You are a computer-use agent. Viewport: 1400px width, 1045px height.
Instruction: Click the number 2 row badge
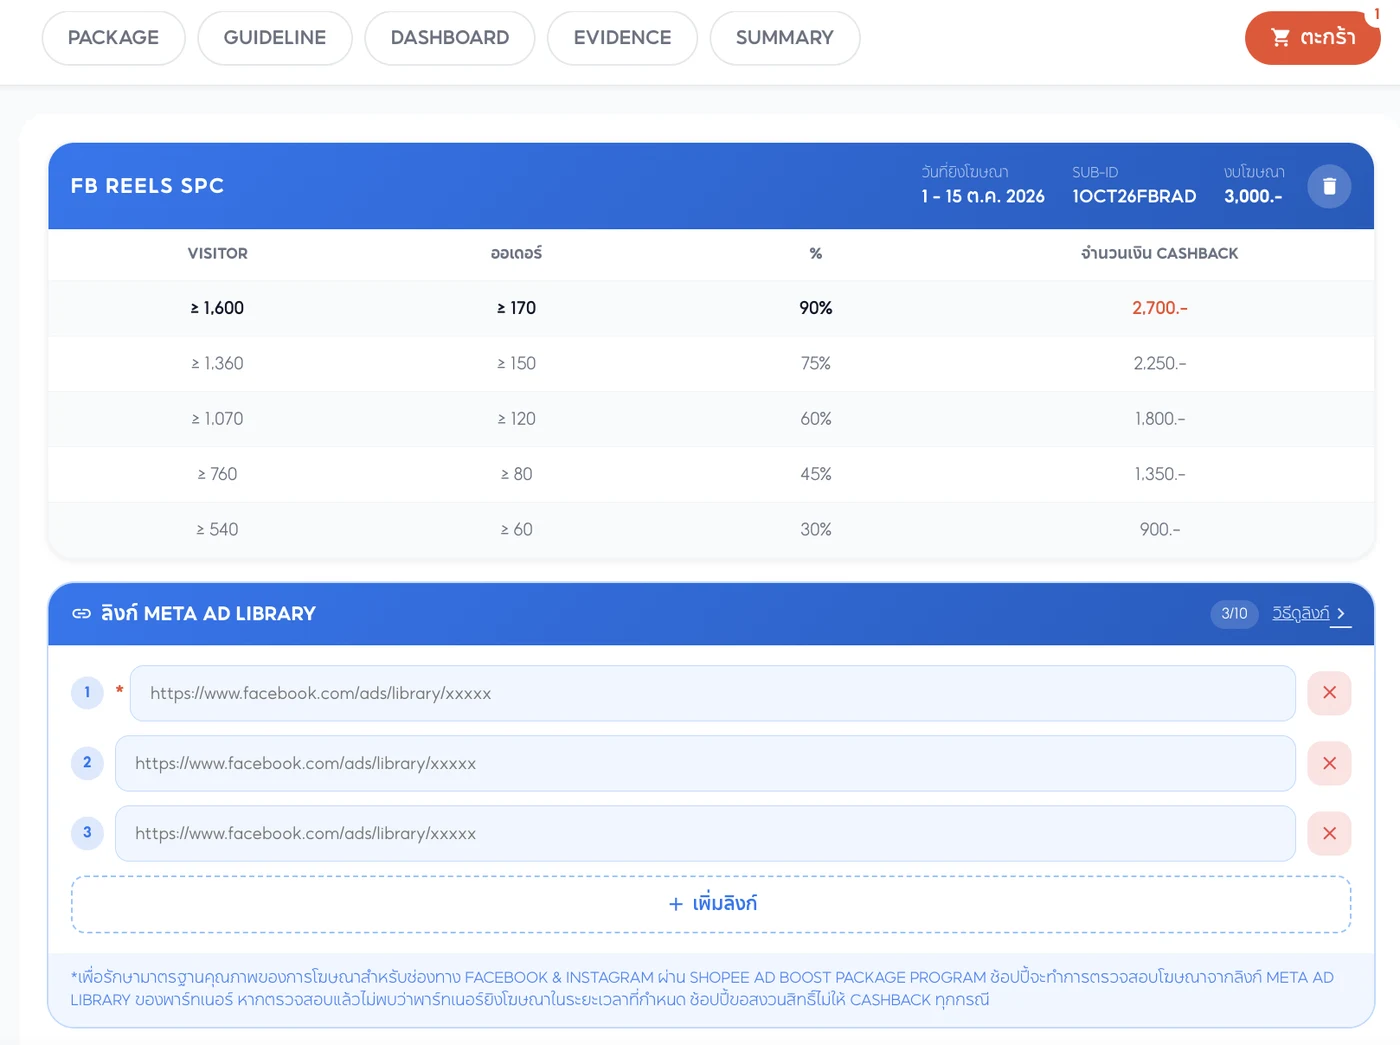[87, 762]
